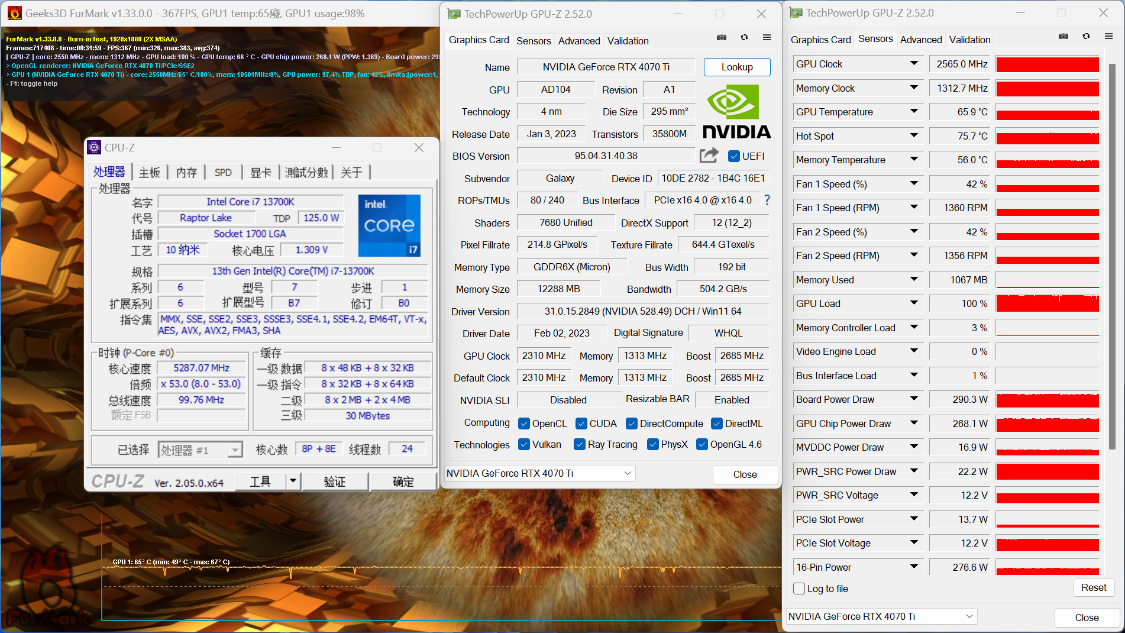Click the 测试分数 tab in CPU-Z
The width and height of the screenshot is (1125, 633).
coord(306,172)
